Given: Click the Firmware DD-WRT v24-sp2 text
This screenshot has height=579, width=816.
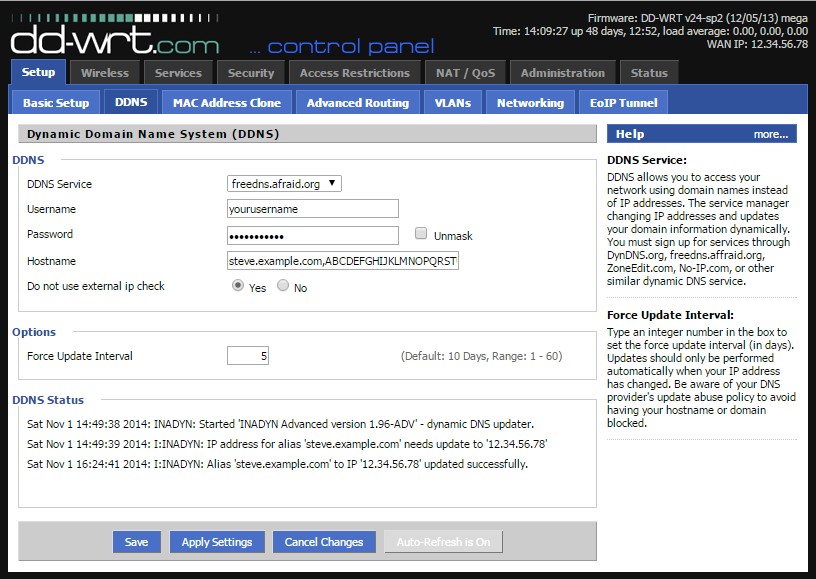Looking at the screenshot, I should pos(698,18).
